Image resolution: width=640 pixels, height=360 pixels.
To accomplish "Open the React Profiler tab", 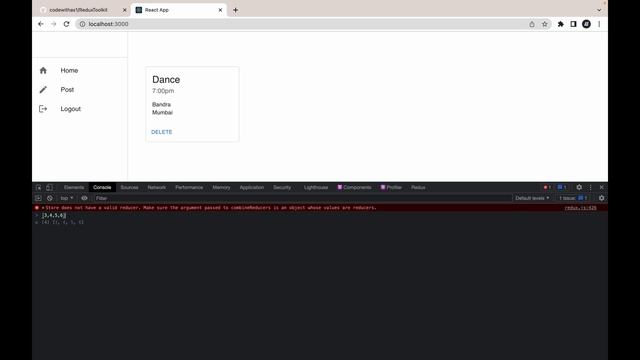I will pyautogui.click(x=391, y=187).
